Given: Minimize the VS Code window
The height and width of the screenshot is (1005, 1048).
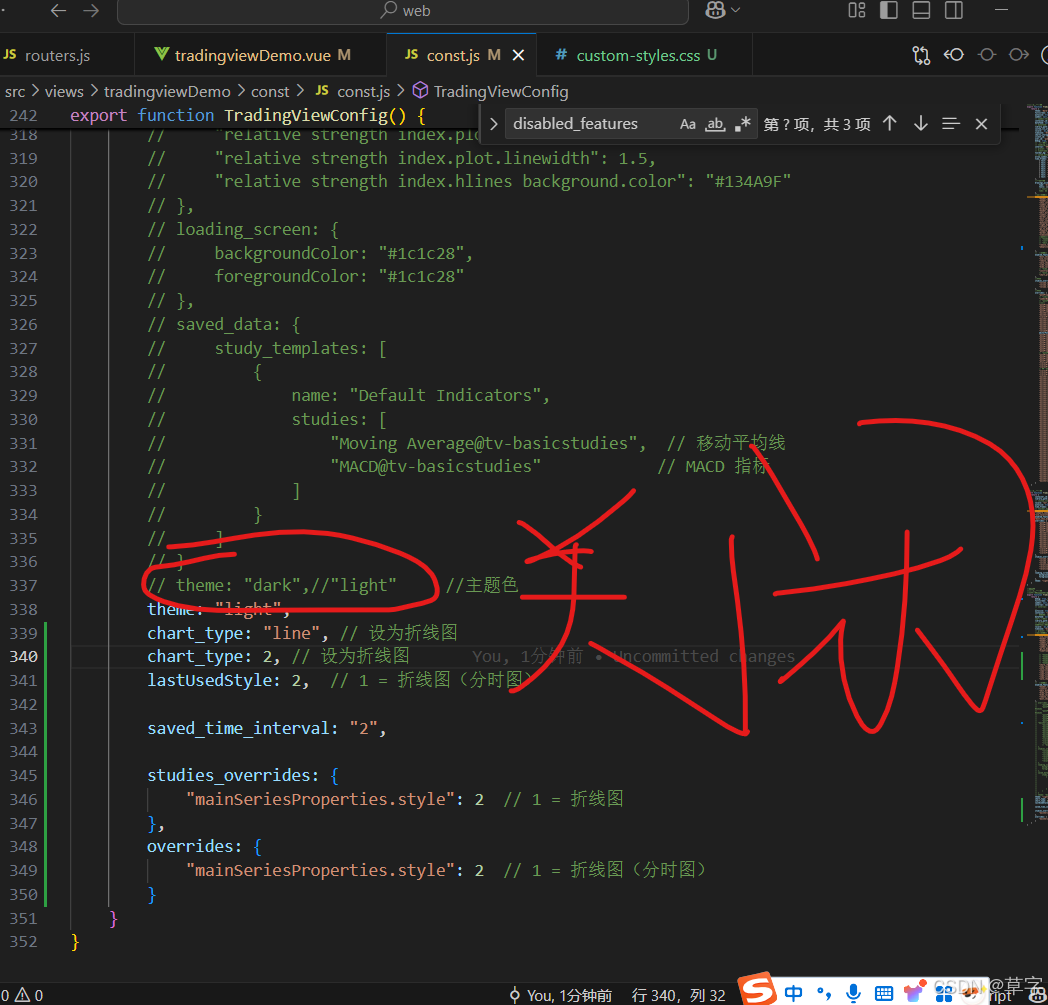Looking at the screenshot, I should pos(1001,10).
